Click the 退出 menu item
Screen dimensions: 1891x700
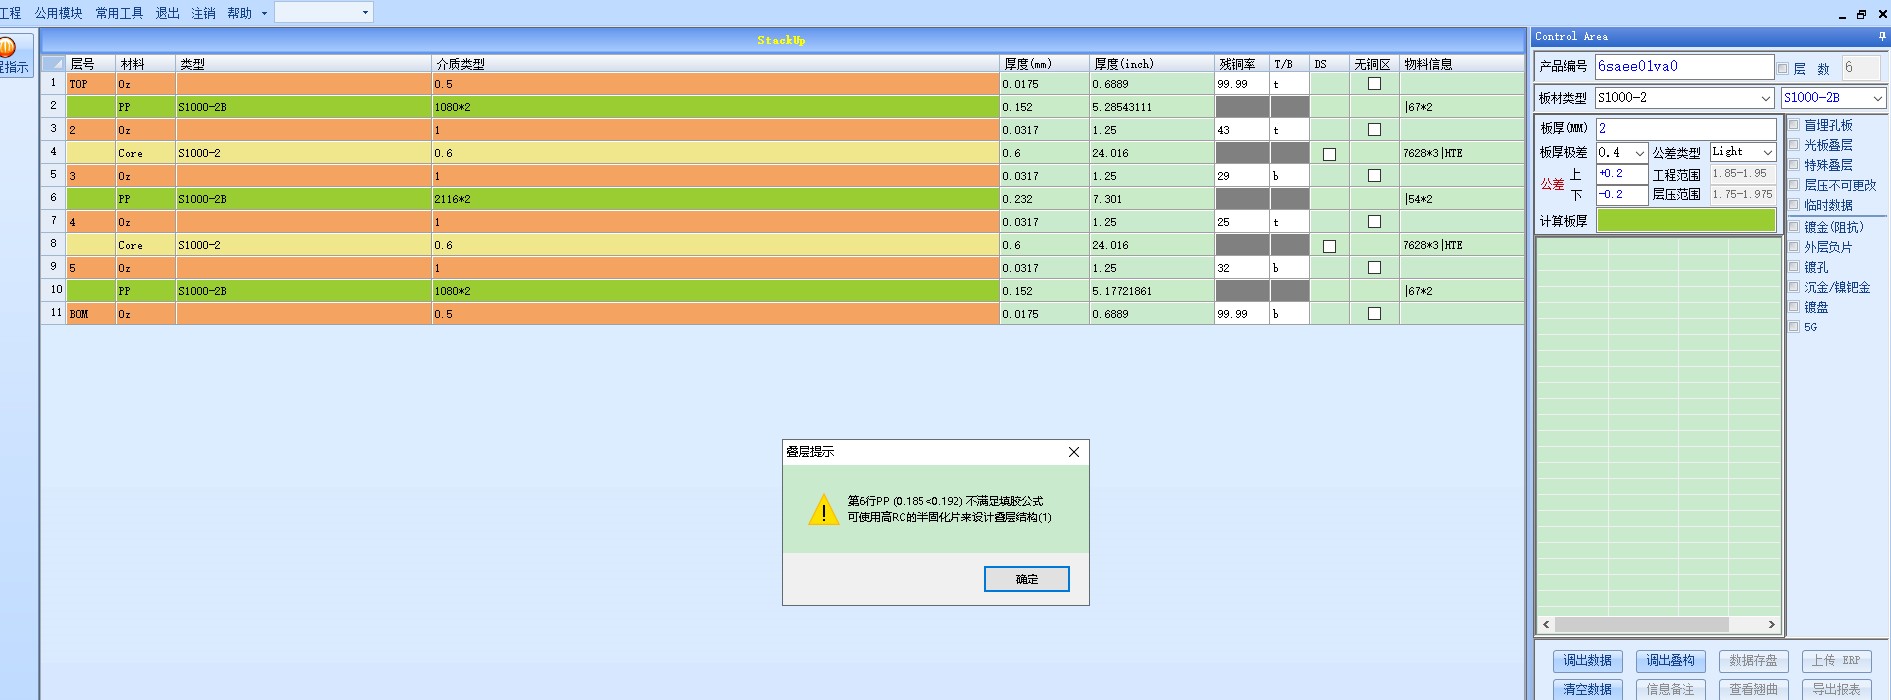(x=167, y=13)
